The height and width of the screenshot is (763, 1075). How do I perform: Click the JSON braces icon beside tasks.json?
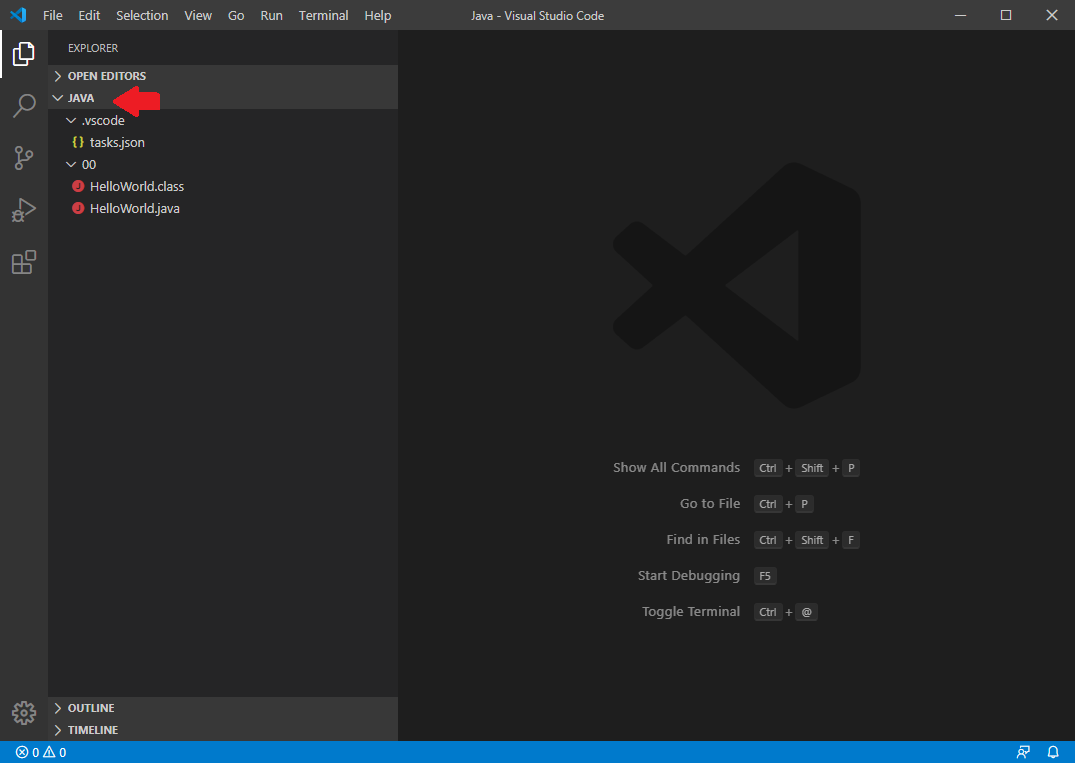pyautogui.click(x=78, y=142)
